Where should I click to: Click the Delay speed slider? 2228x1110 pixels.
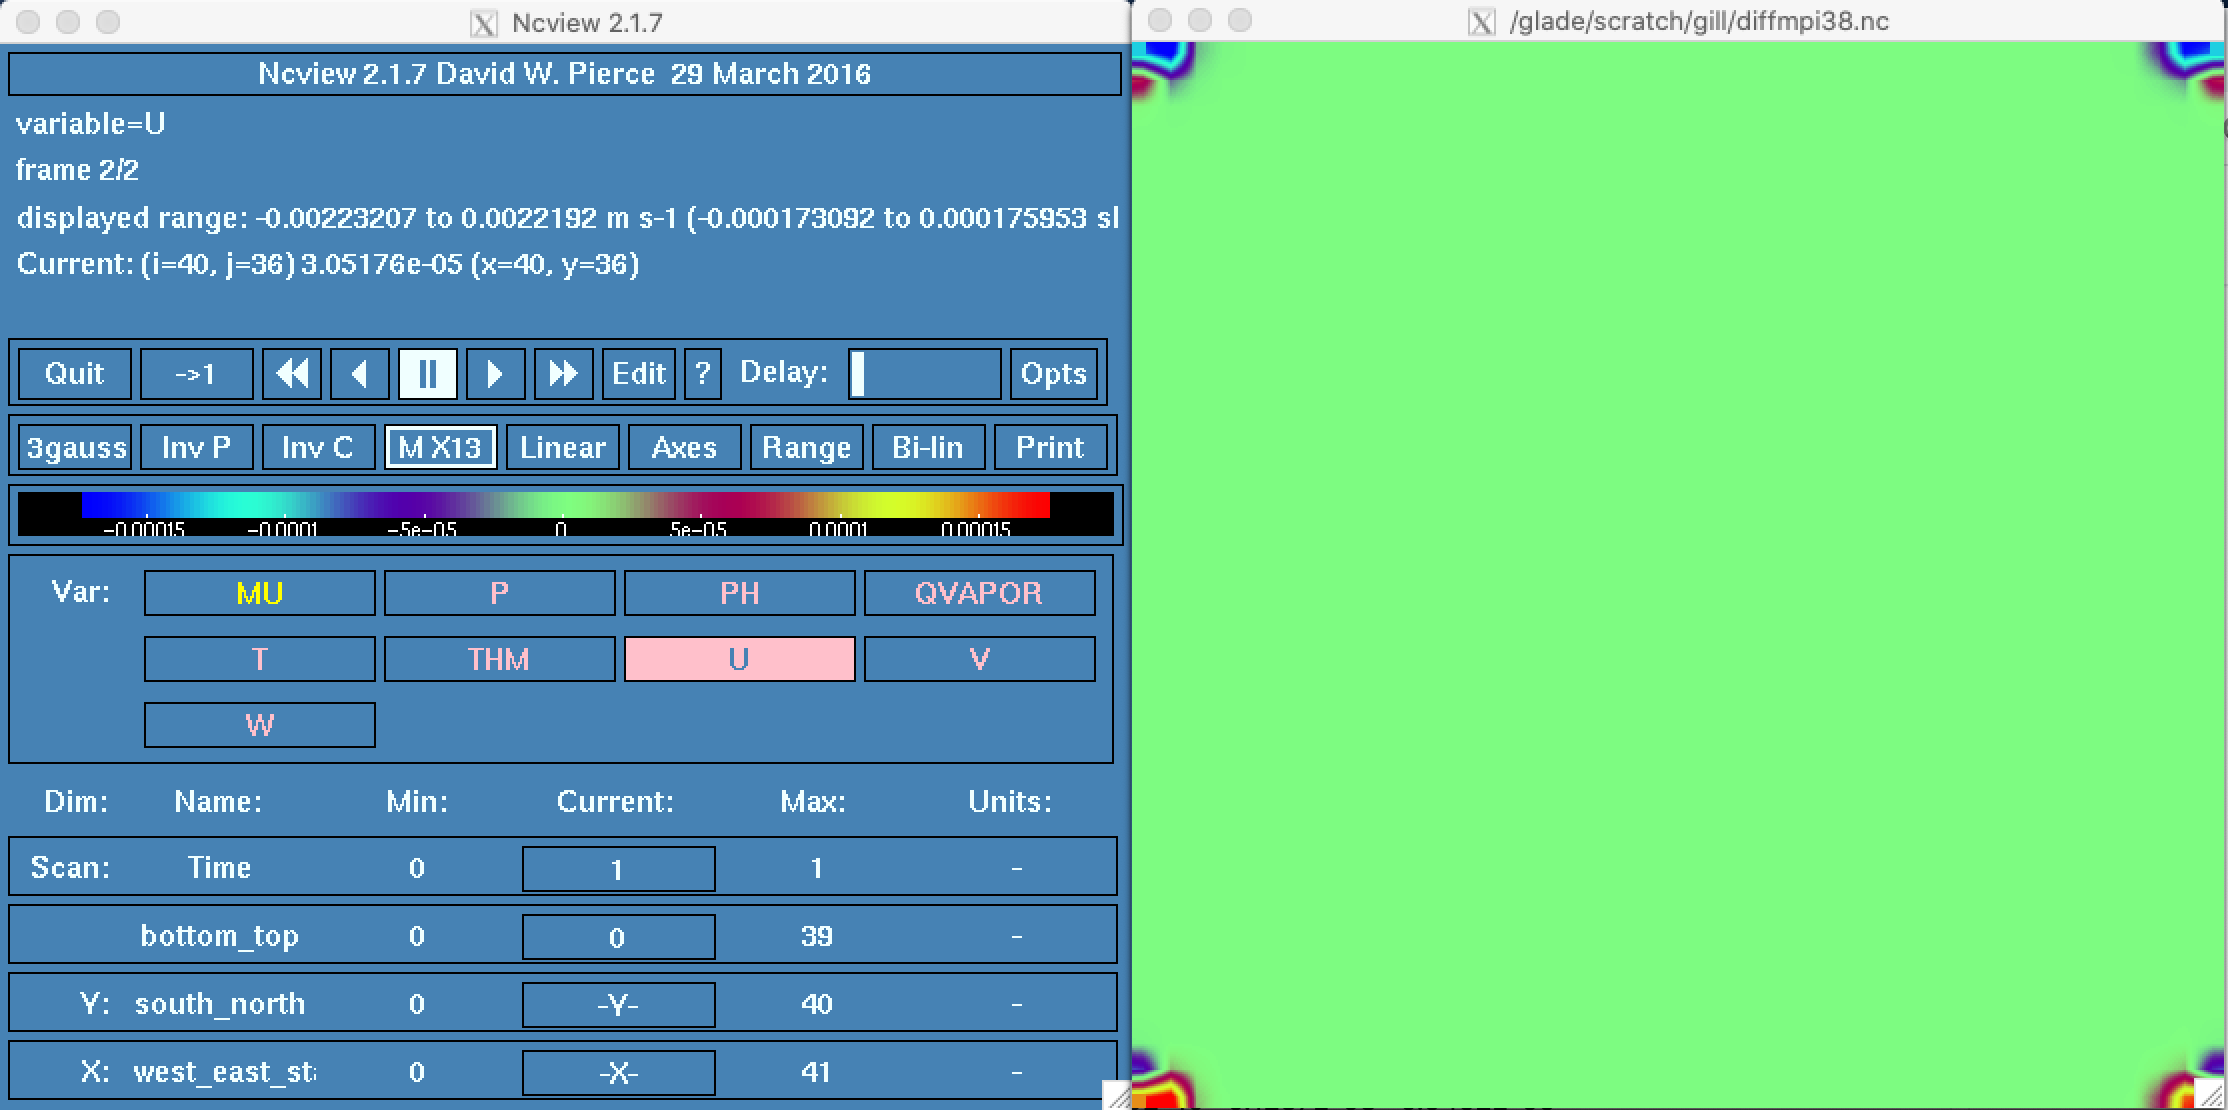(x=924, y=374)
